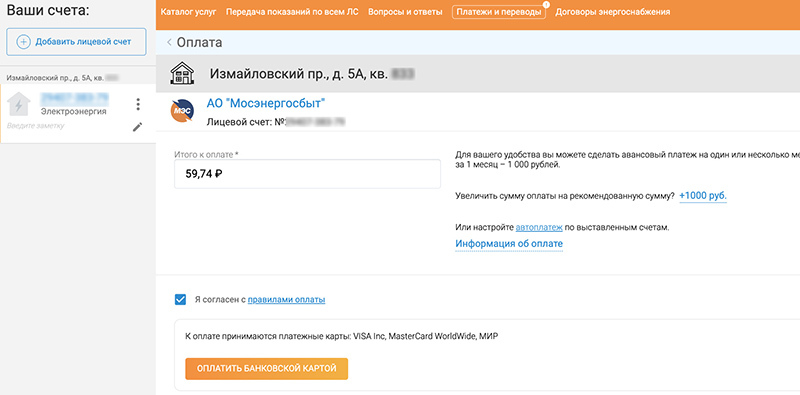The height and width of the screenshot is (395, 800).
Task: Expand the Информация об оплате link
Action: (509, 244)
